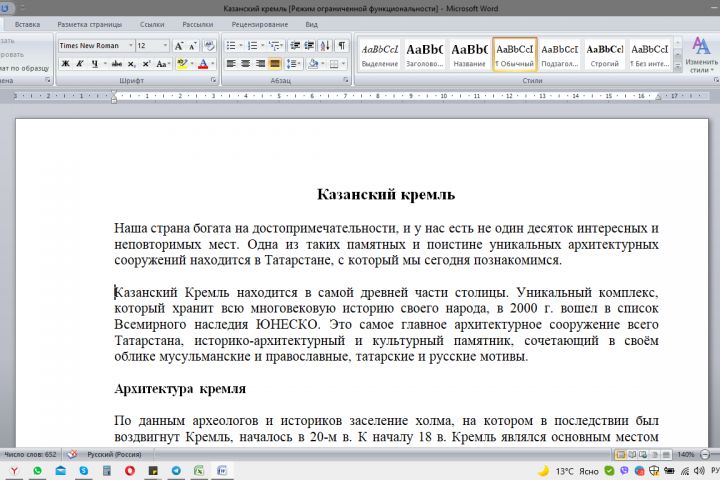
Task: Increase the paragraph indent
Action: 309,45
